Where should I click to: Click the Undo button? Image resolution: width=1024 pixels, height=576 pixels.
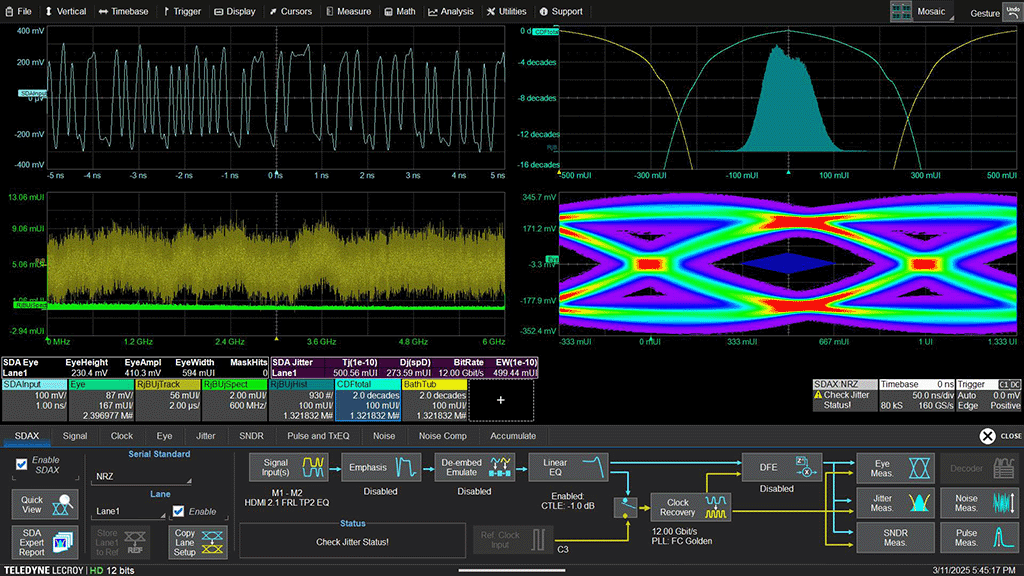click(1012, 11)
